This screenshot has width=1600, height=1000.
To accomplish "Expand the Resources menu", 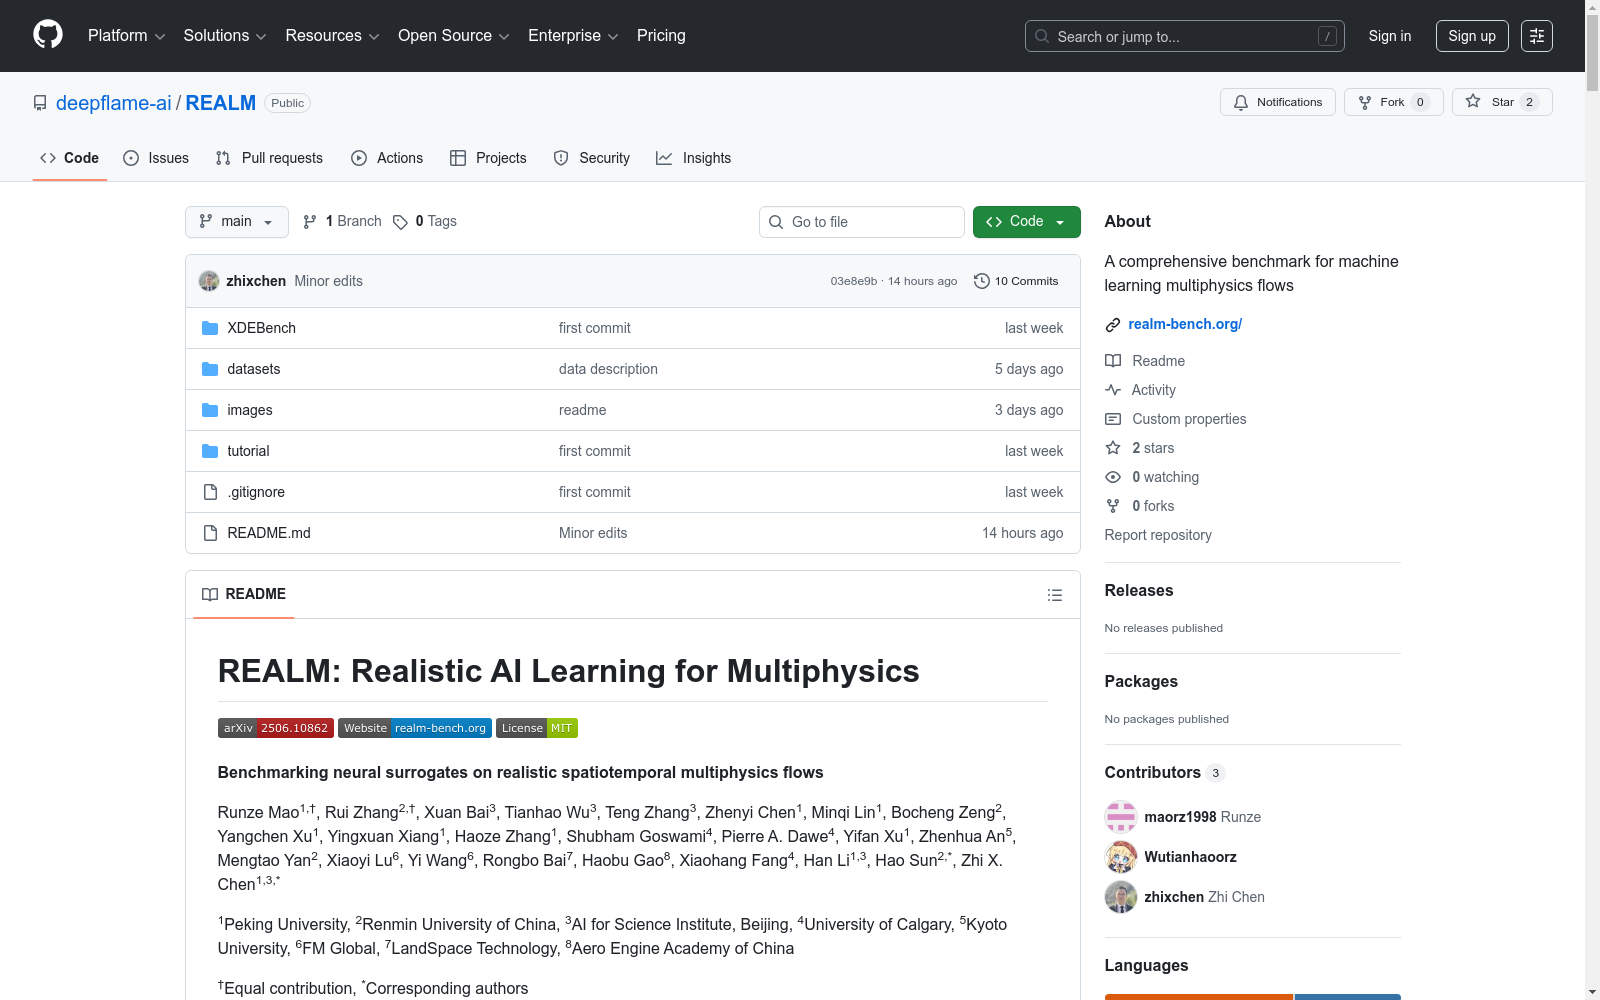I will [332, 36].
